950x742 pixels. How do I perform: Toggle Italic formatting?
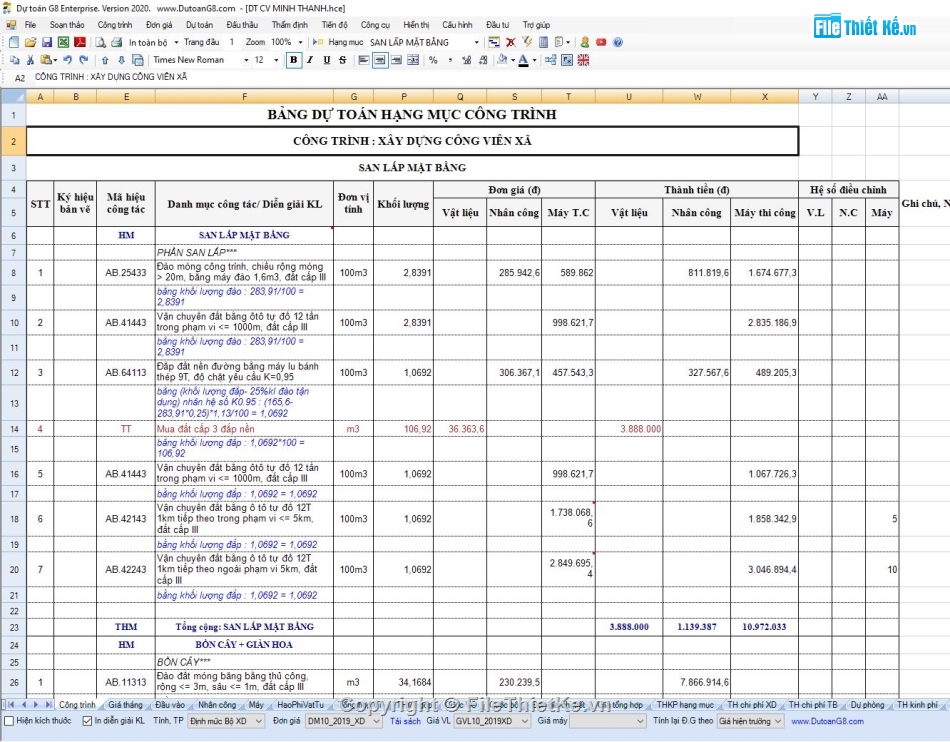(310, 60)
